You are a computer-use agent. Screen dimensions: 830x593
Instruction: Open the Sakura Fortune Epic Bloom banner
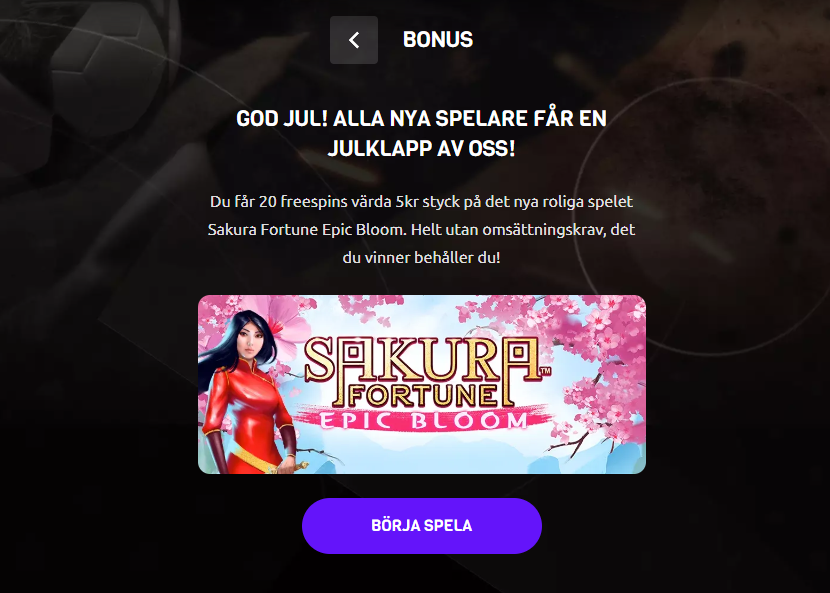[x=422, y=384]
